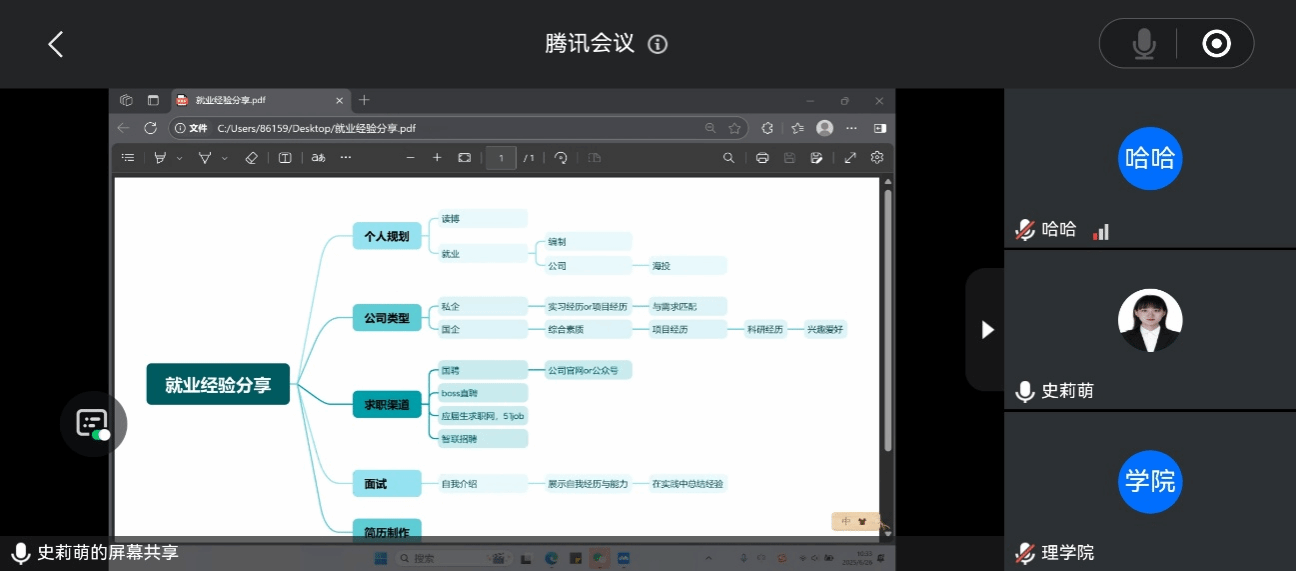Click the PDF zoom in plus button
The height and width of the screenshot is (571, 1296).
coord(437,158)
